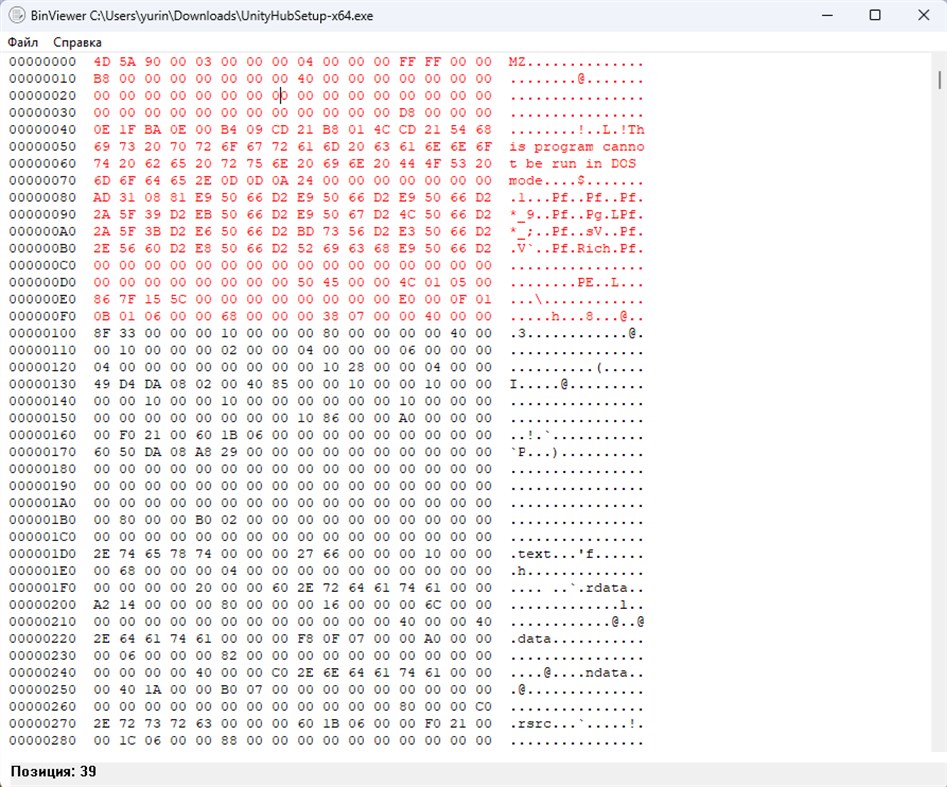Select offset 00000270 in the address column
Image resolution: width=947 pixels, height=787 pixels.
[x=42, y=724]
